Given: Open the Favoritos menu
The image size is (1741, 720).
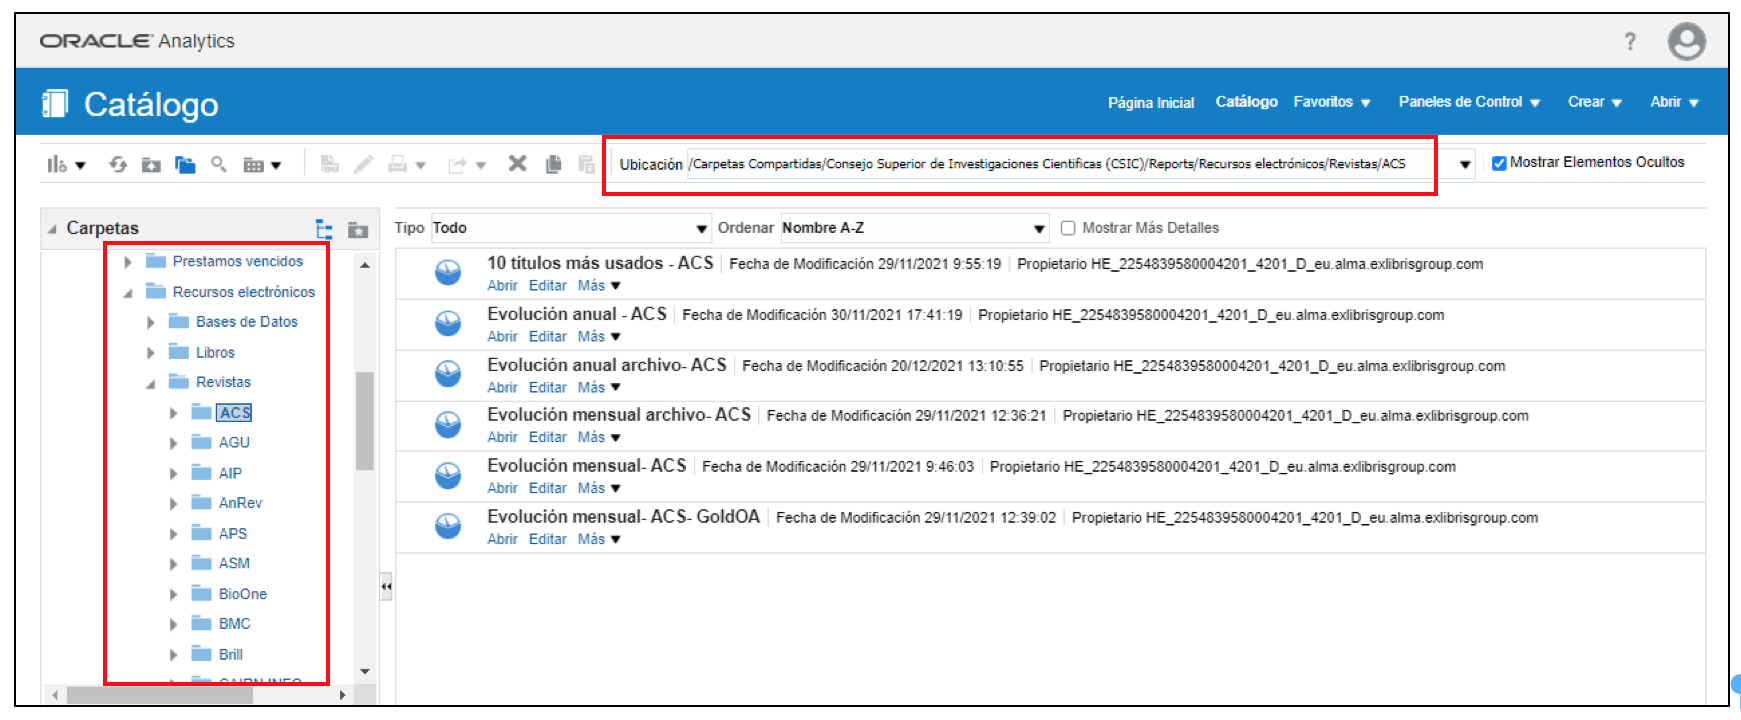Looking at the screenshot, I should pyautogui.click(x=1331, y=102).
